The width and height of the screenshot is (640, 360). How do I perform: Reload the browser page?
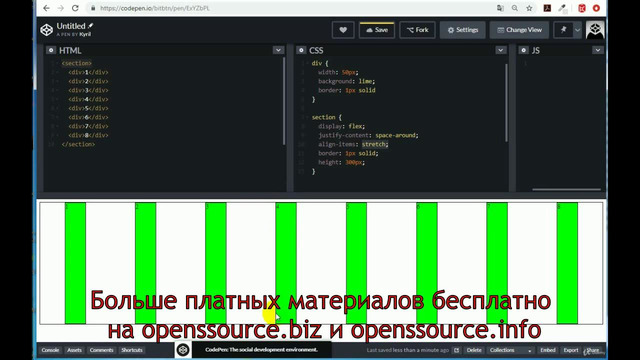(x=75, y=8)
